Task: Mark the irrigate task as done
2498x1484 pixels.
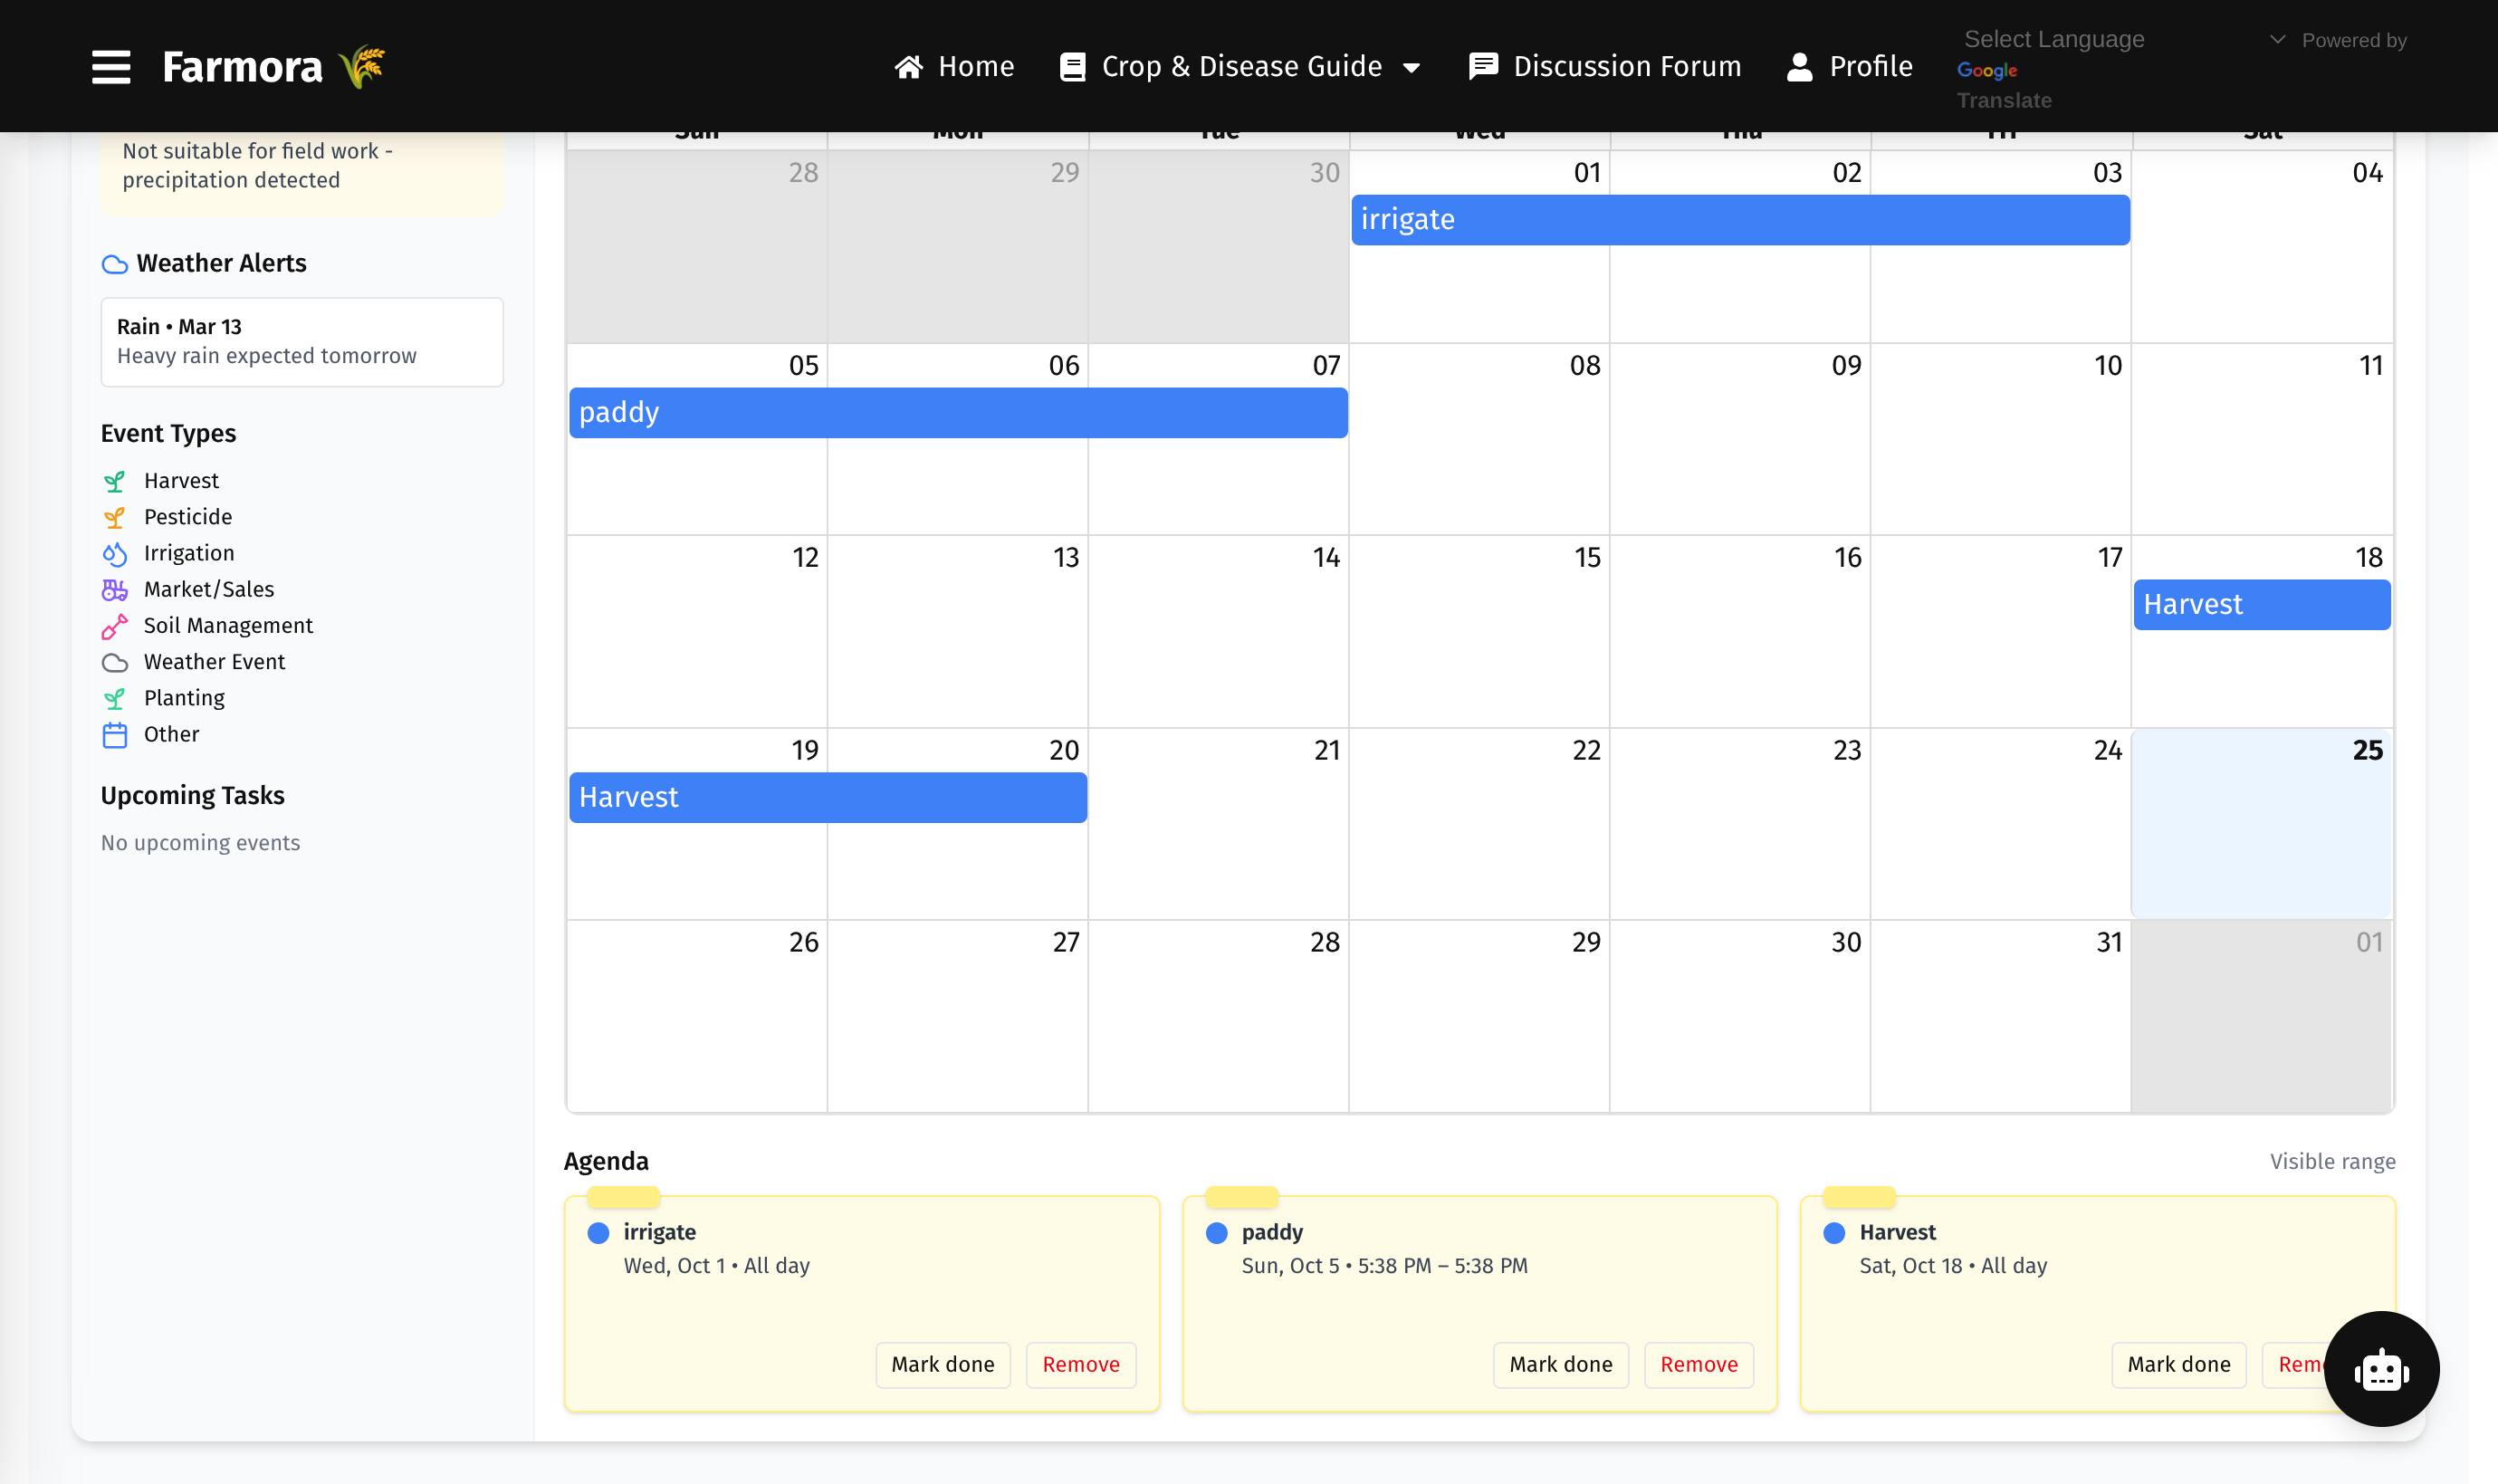Action: point(942,1364)
